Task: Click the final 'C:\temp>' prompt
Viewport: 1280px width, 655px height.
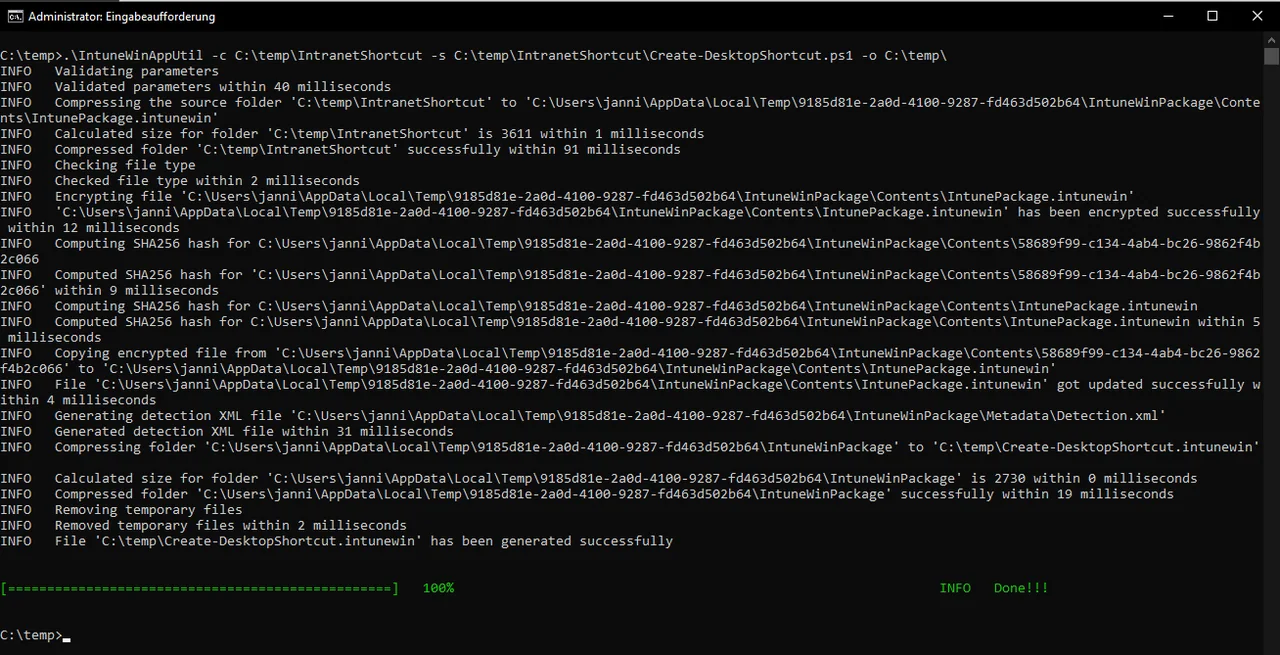Action: (31, 636)
